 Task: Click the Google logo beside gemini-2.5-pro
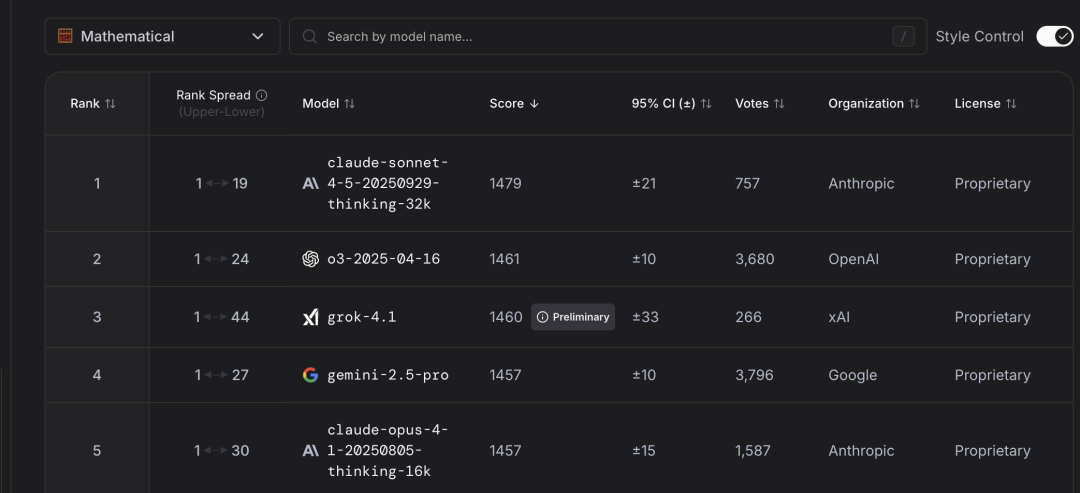tap(310, 375)
